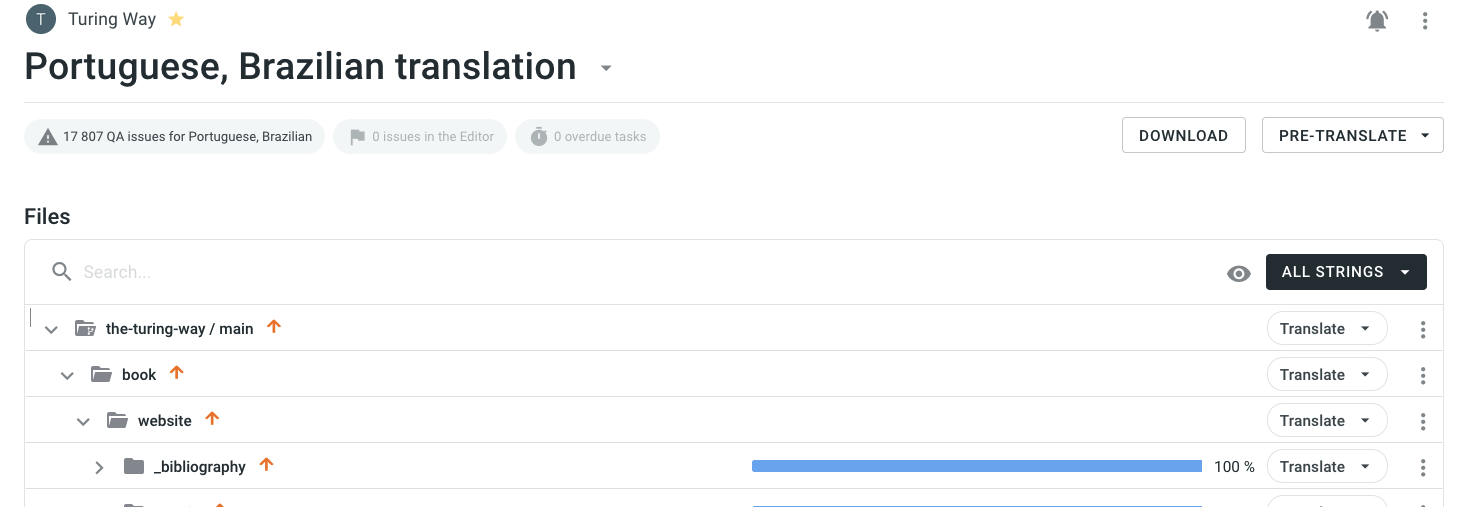Click the search magnifier icon
The height and width of the screenshot is (507, 1481).
click(62, 272)
